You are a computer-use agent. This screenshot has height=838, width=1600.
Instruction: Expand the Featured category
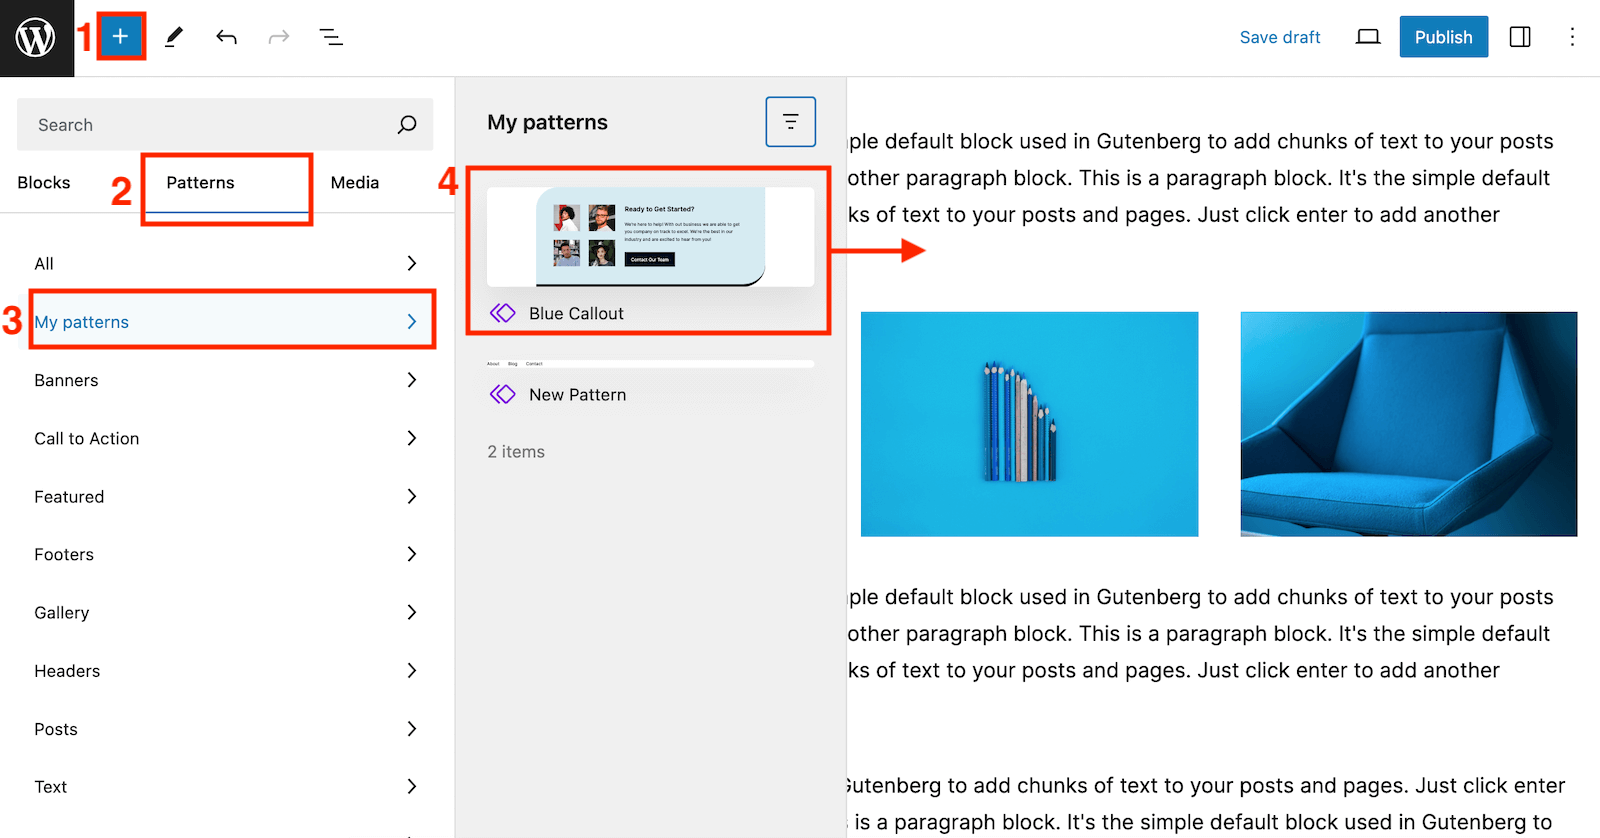click(227, 496)
